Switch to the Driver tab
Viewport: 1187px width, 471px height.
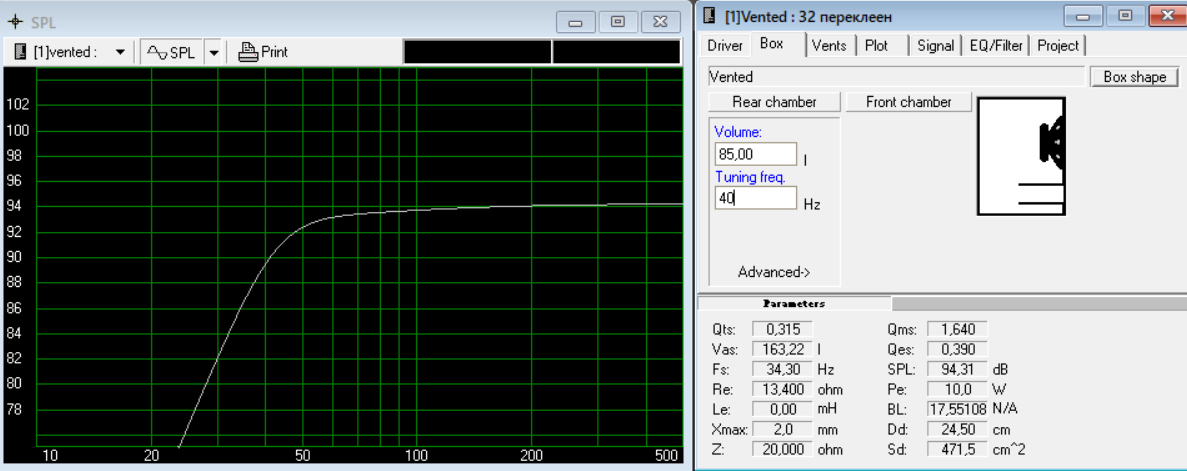point(725,45)
